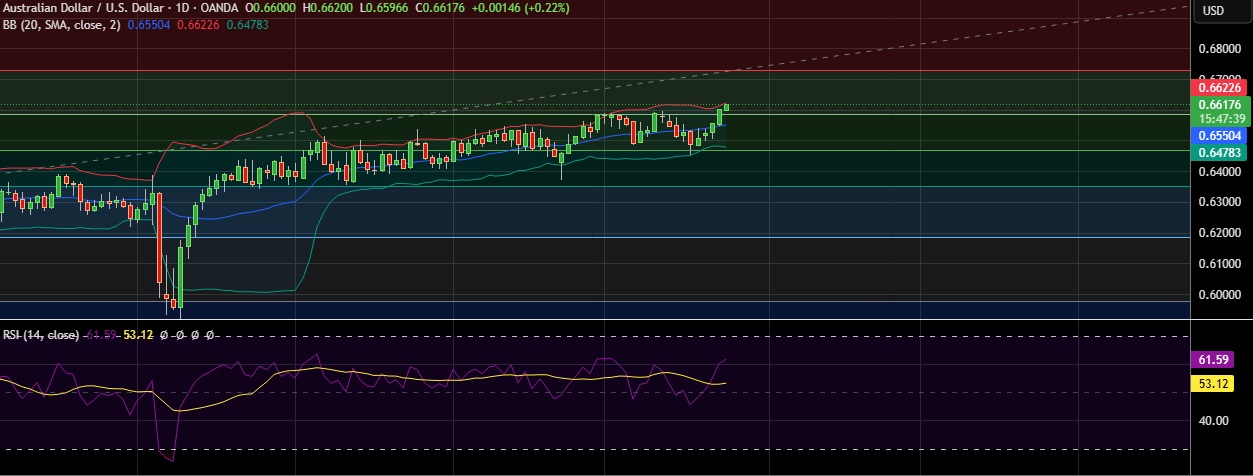The width and height of the screenshot is (1253, 476).
Task: Click the RSI (14, close) indicator label
Action: coord(39,335)
